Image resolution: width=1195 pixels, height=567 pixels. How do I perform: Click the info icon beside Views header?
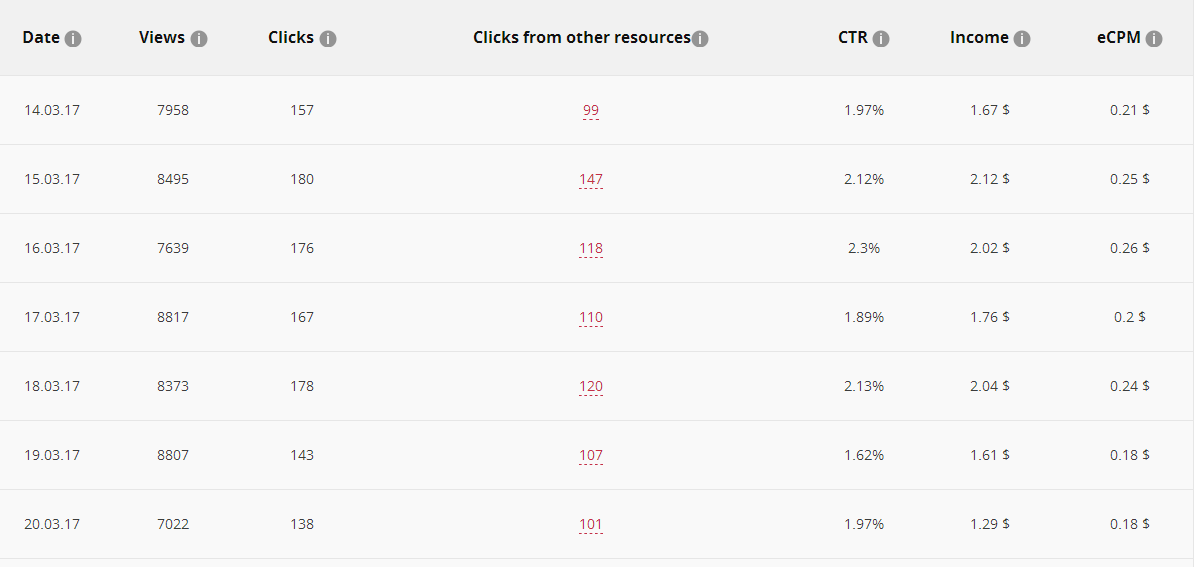coord(199,39)
